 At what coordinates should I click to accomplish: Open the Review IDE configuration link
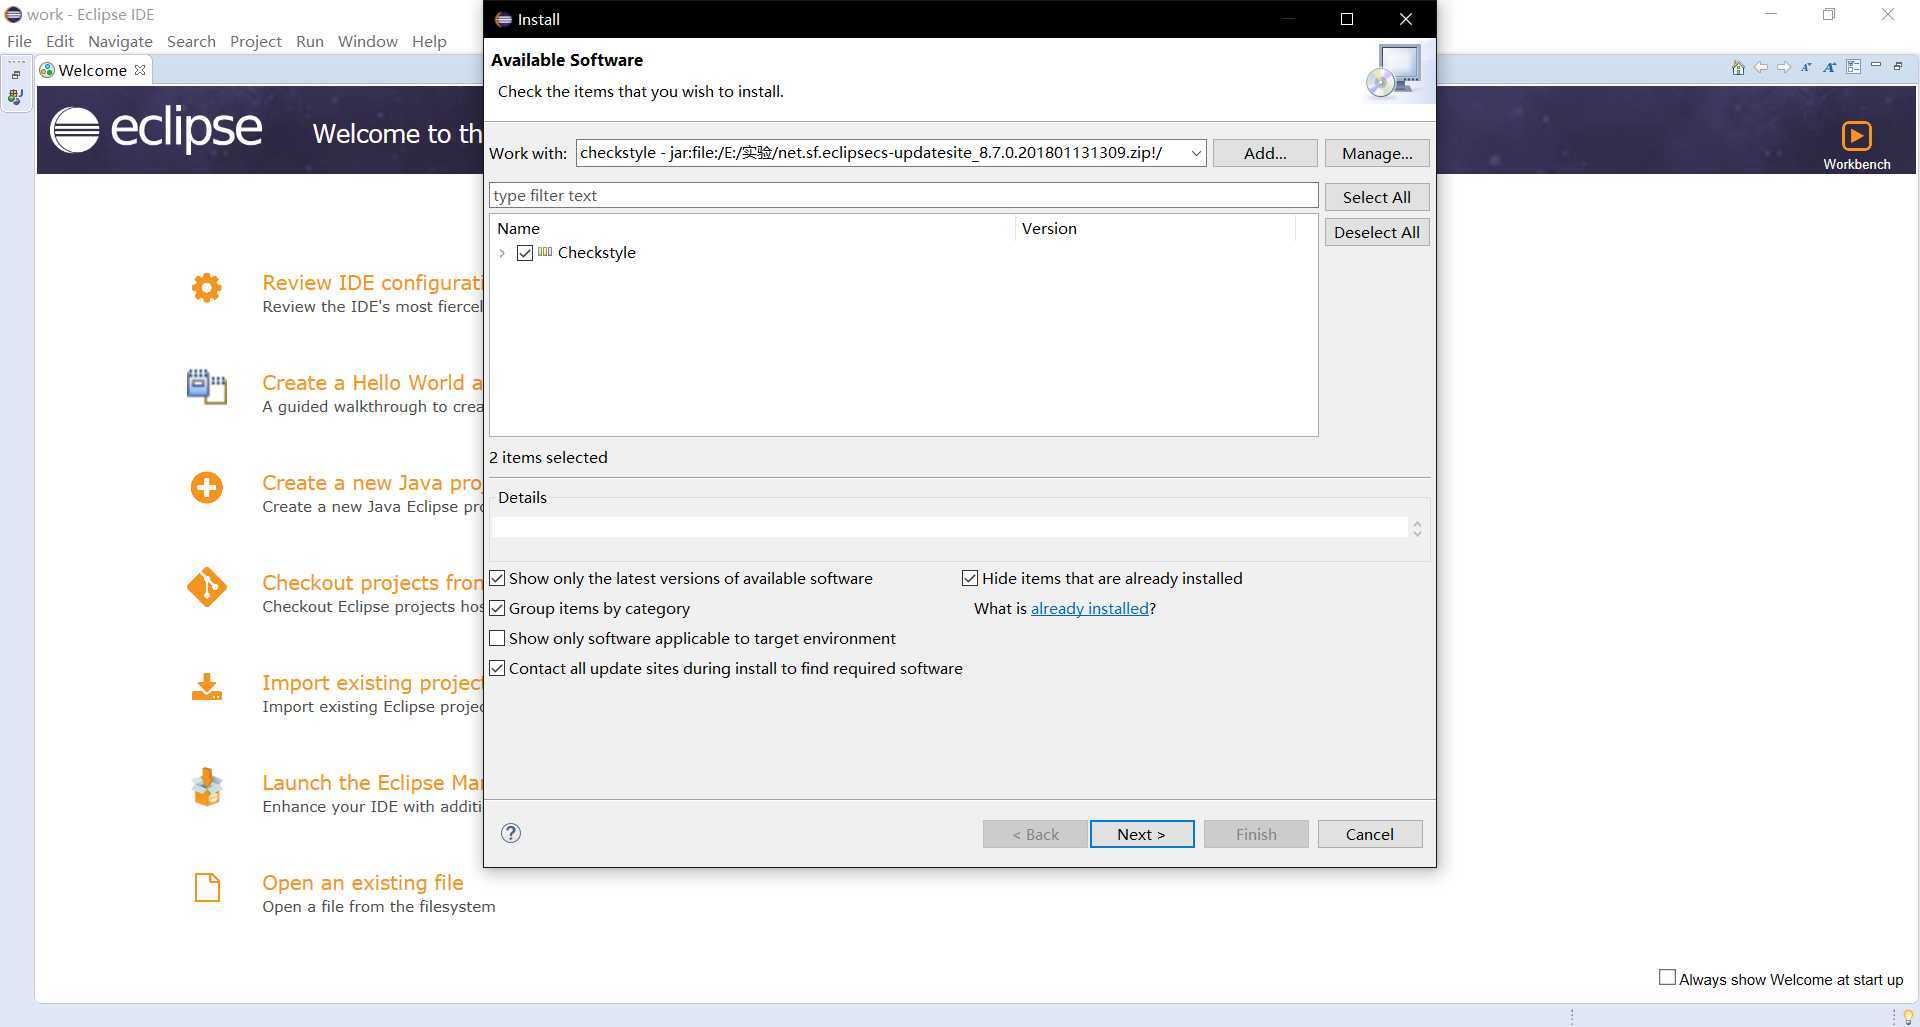(x=372, y=283)
